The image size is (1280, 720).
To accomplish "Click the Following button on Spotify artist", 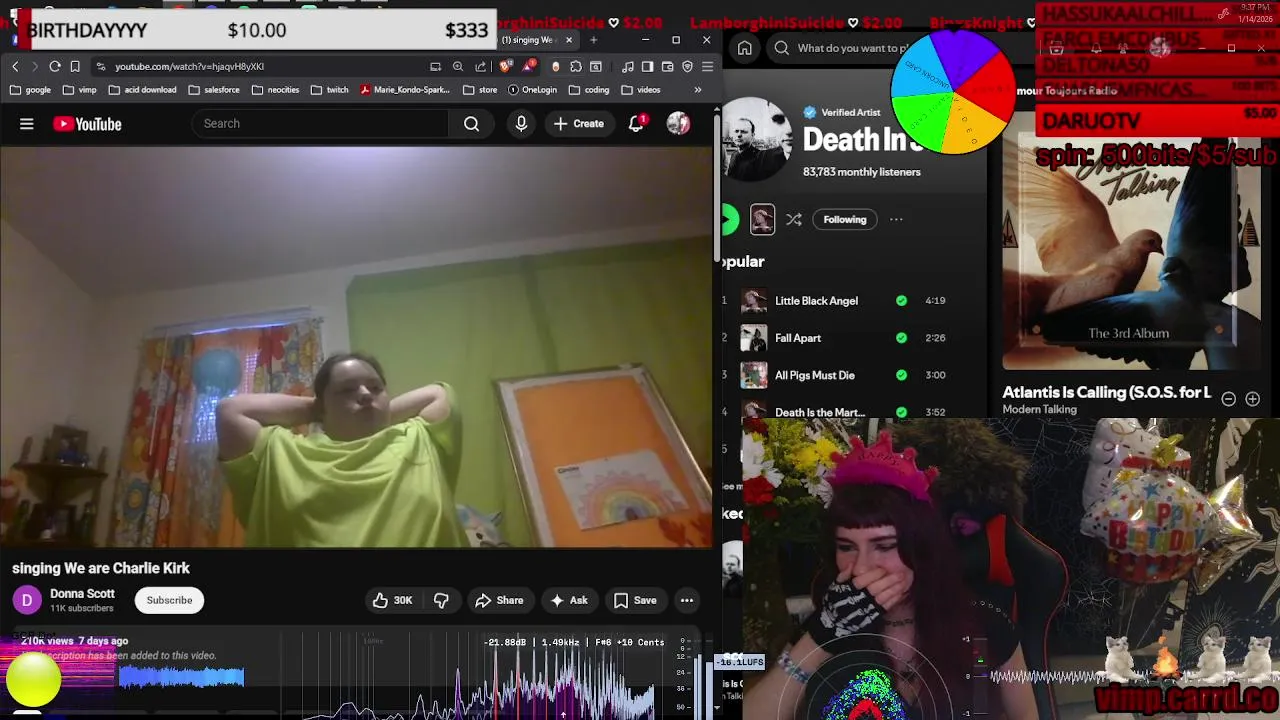I will point(845,219).
